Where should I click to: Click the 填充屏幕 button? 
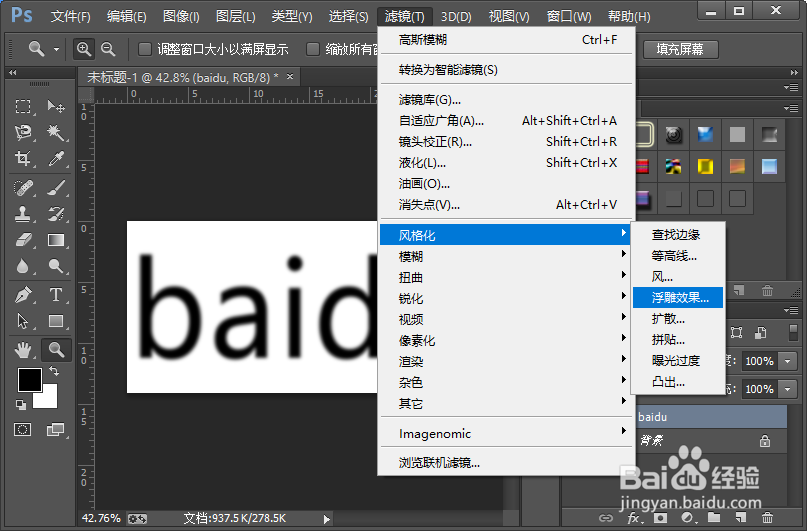tap(680, 49)
